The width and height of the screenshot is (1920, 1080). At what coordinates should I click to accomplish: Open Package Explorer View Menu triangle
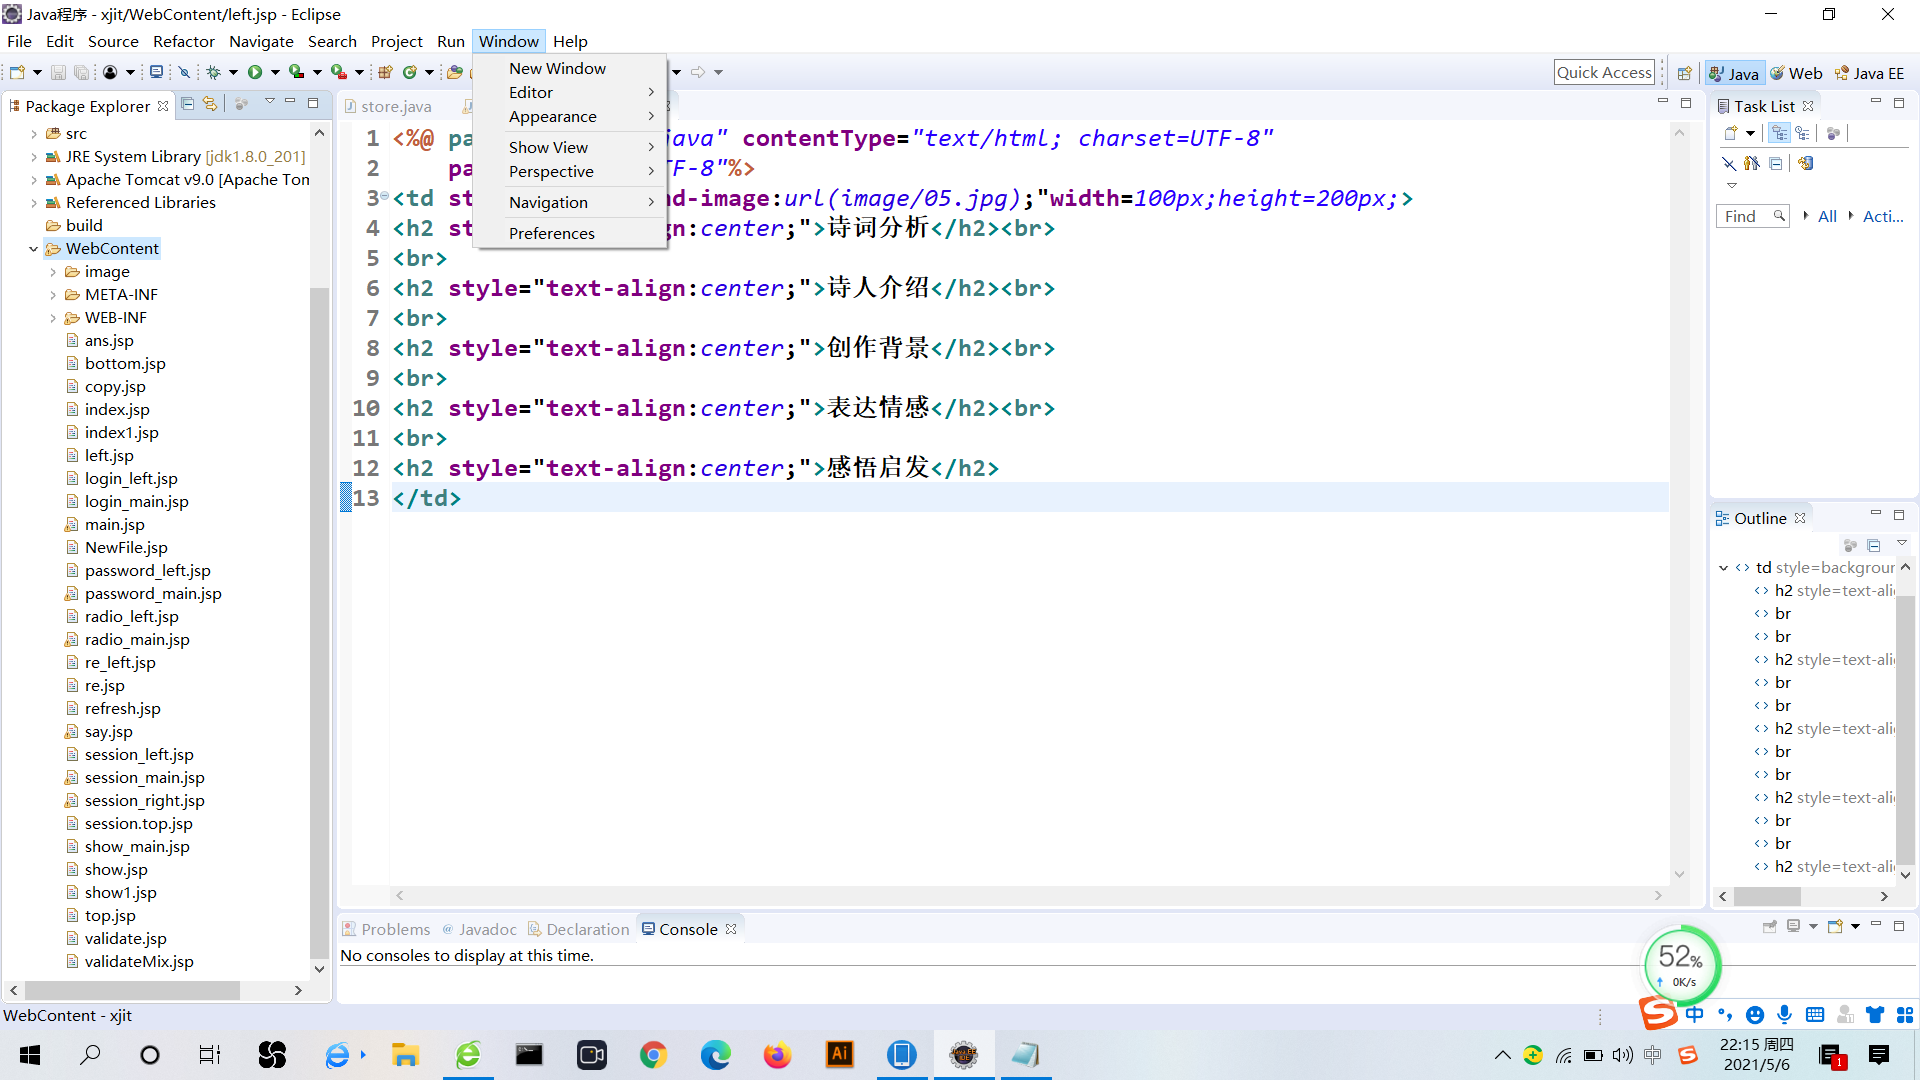point(269,102)
